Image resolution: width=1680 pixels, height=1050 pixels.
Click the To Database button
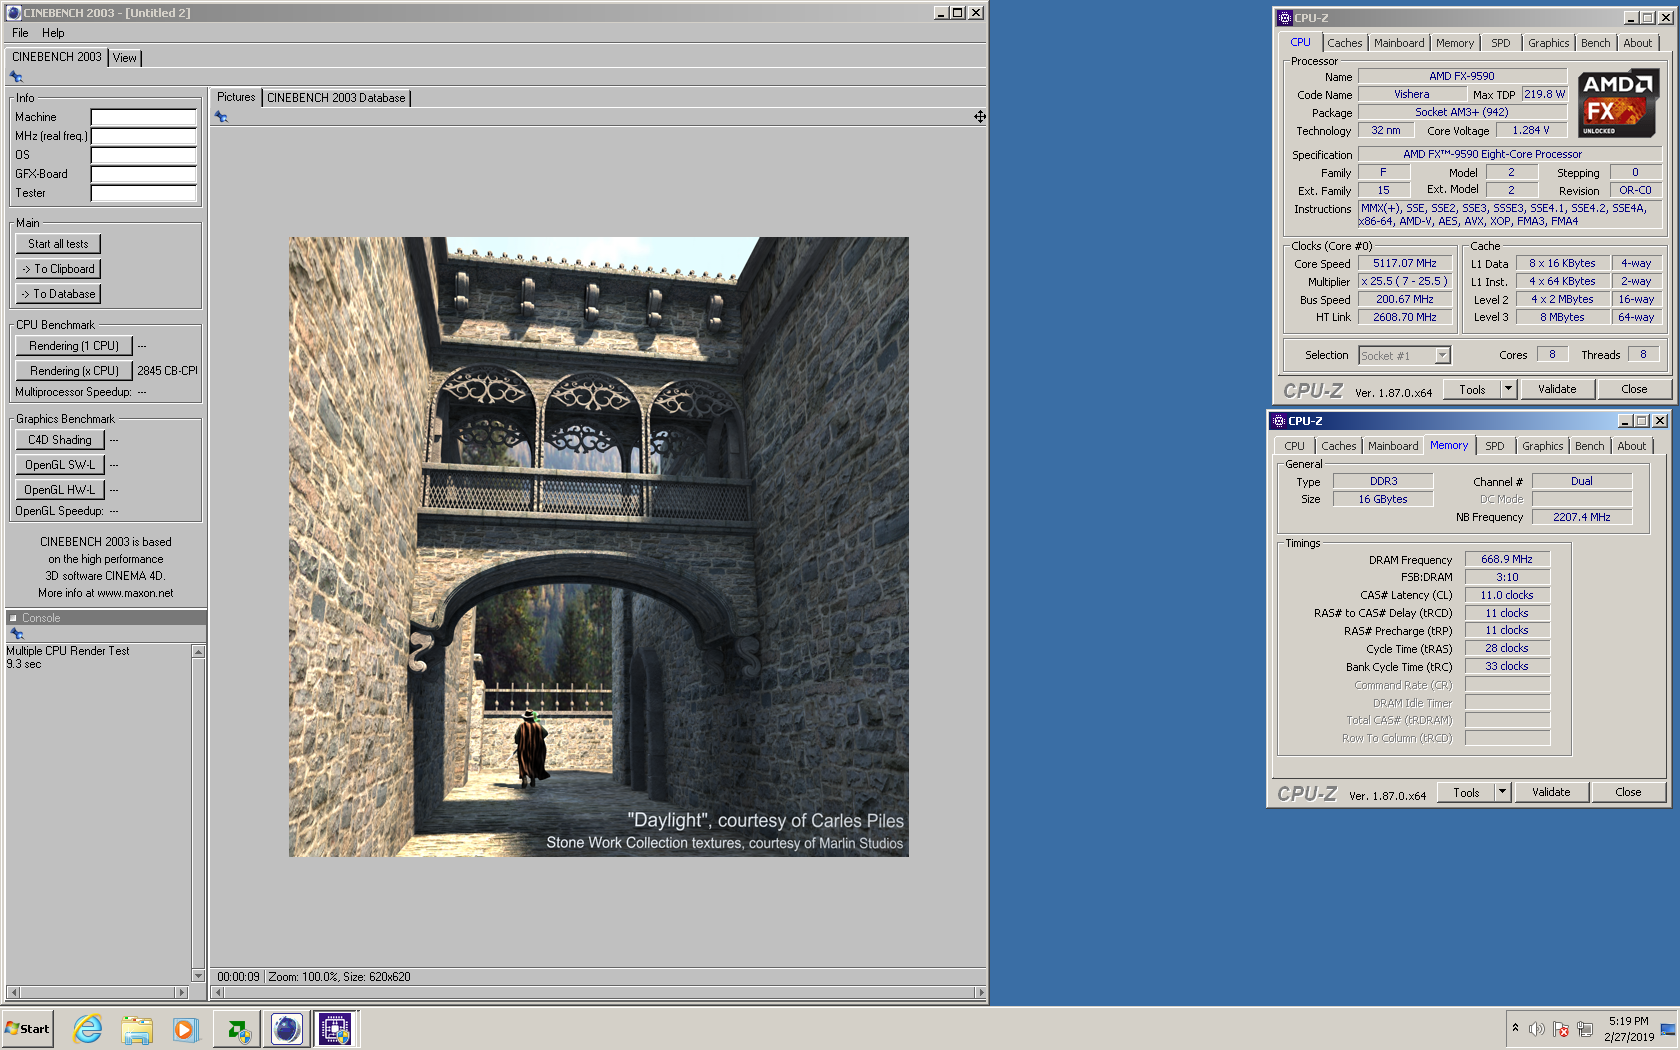point(58,294)
